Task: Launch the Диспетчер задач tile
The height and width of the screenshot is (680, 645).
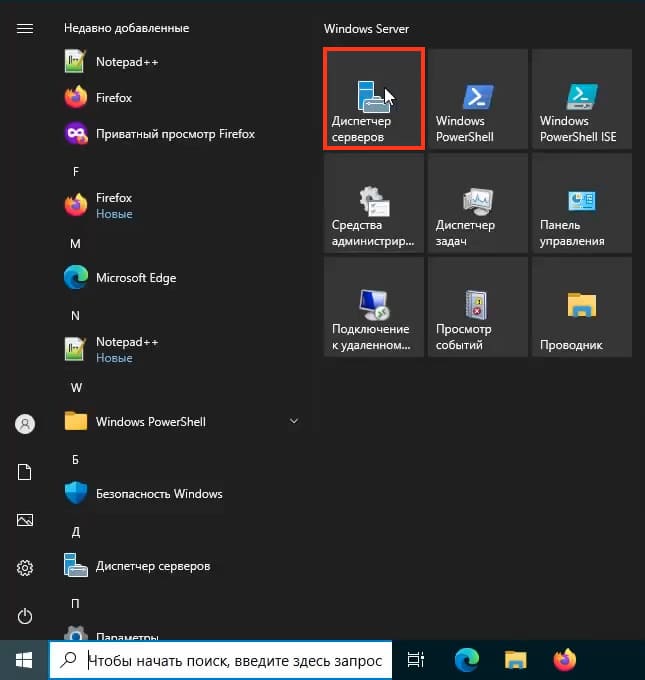Action: click(x=478, y=203)
